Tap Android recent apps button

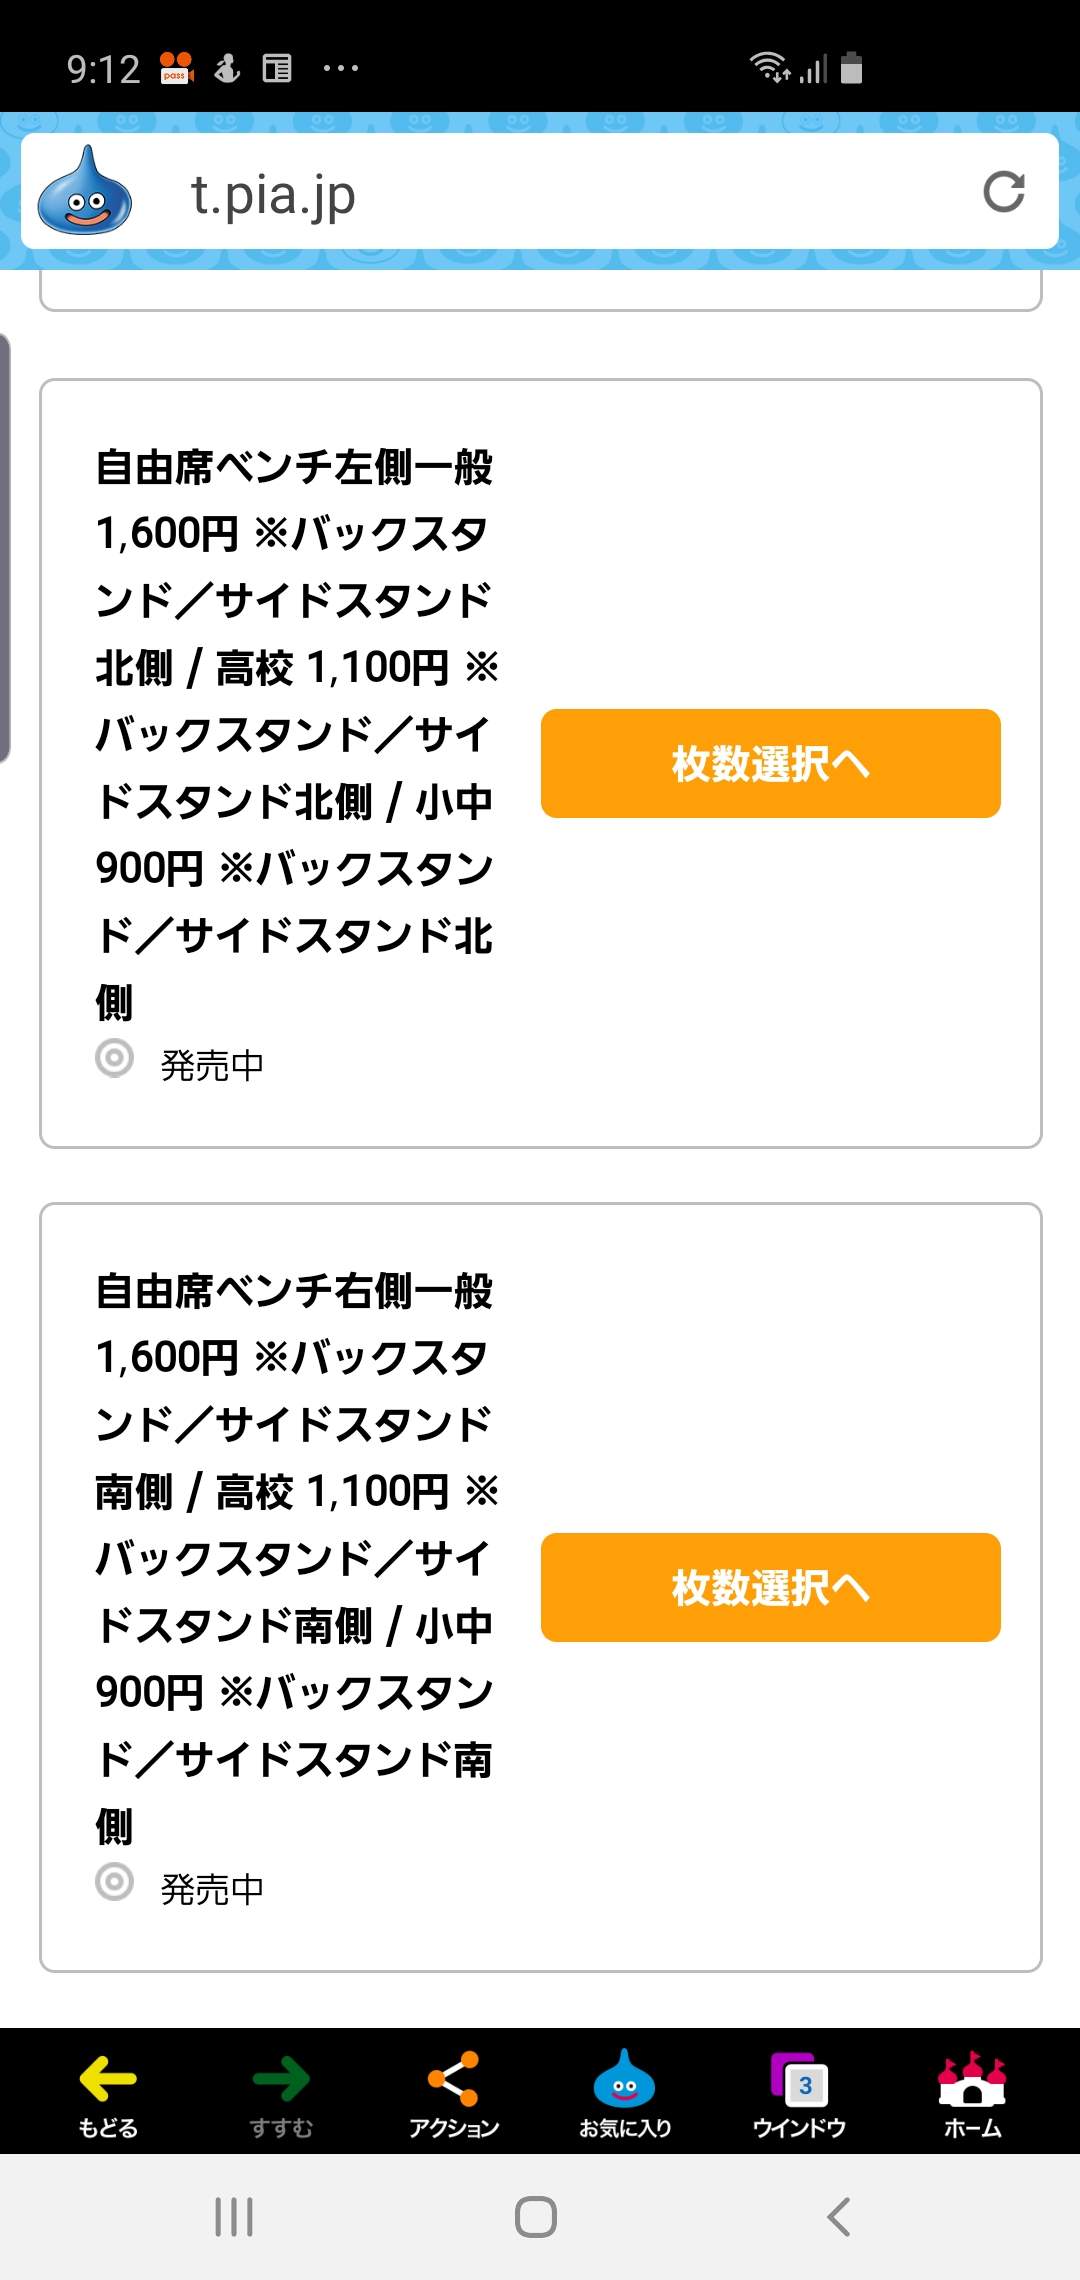coord(234,2217)
